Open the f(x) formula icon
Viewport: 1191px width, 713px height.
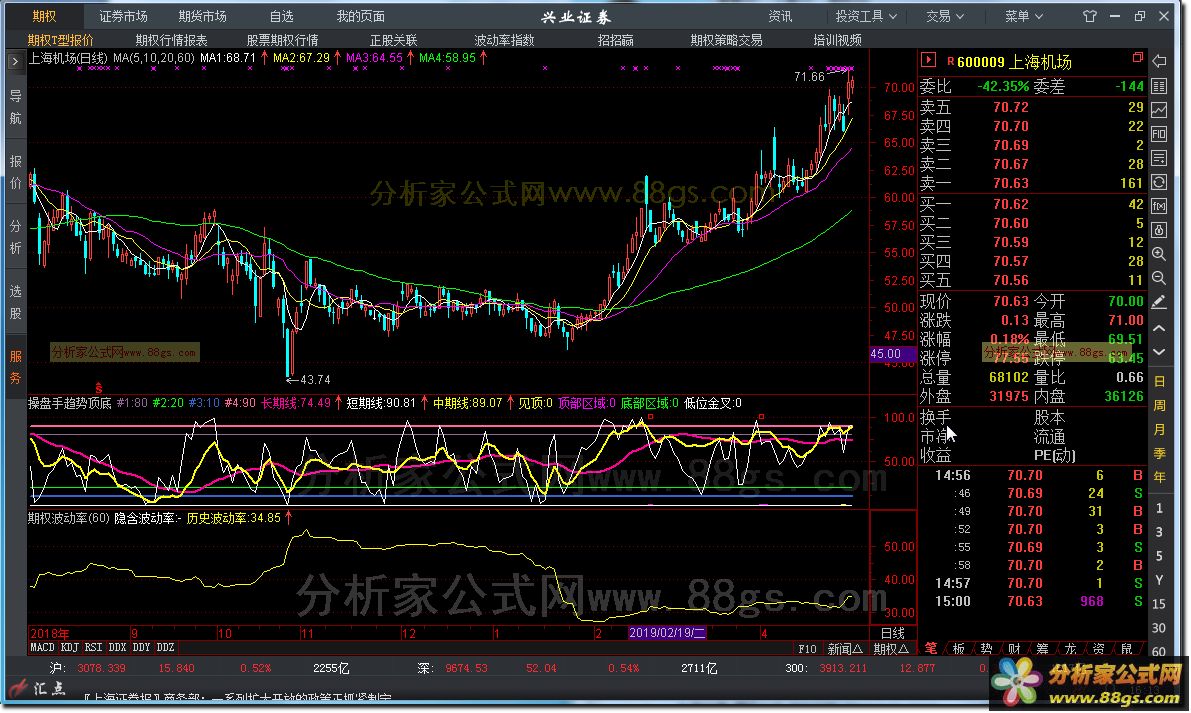(1159, 207)
